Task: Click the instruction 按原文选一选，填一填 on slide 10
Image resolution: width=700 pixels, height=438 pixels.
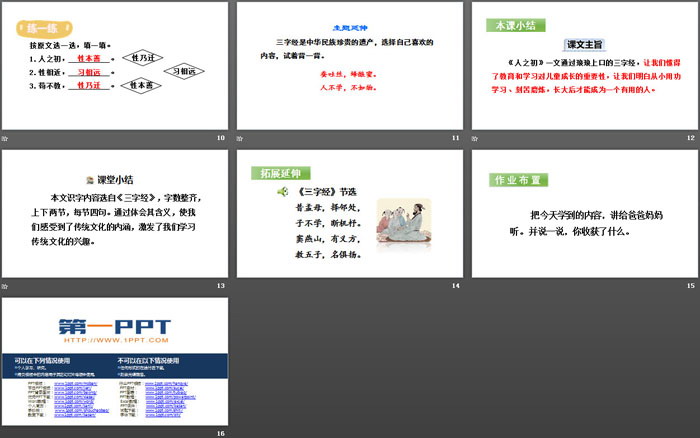Action: point(70,45)
